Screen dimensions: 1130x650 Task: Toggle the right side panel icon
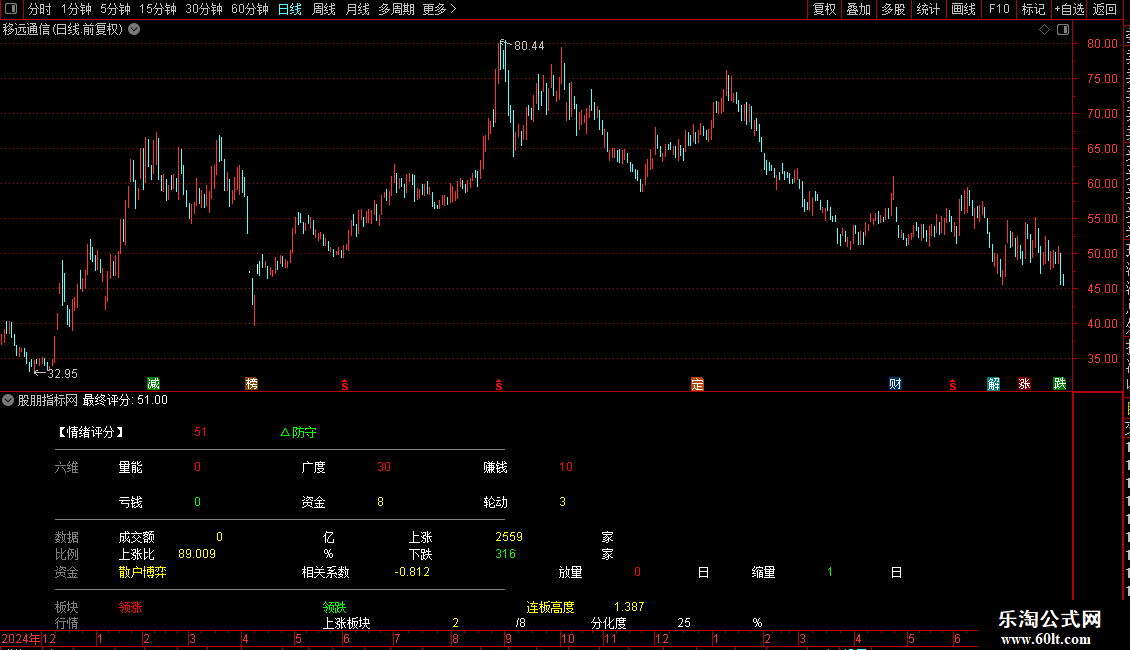[x=1063, y=30]
